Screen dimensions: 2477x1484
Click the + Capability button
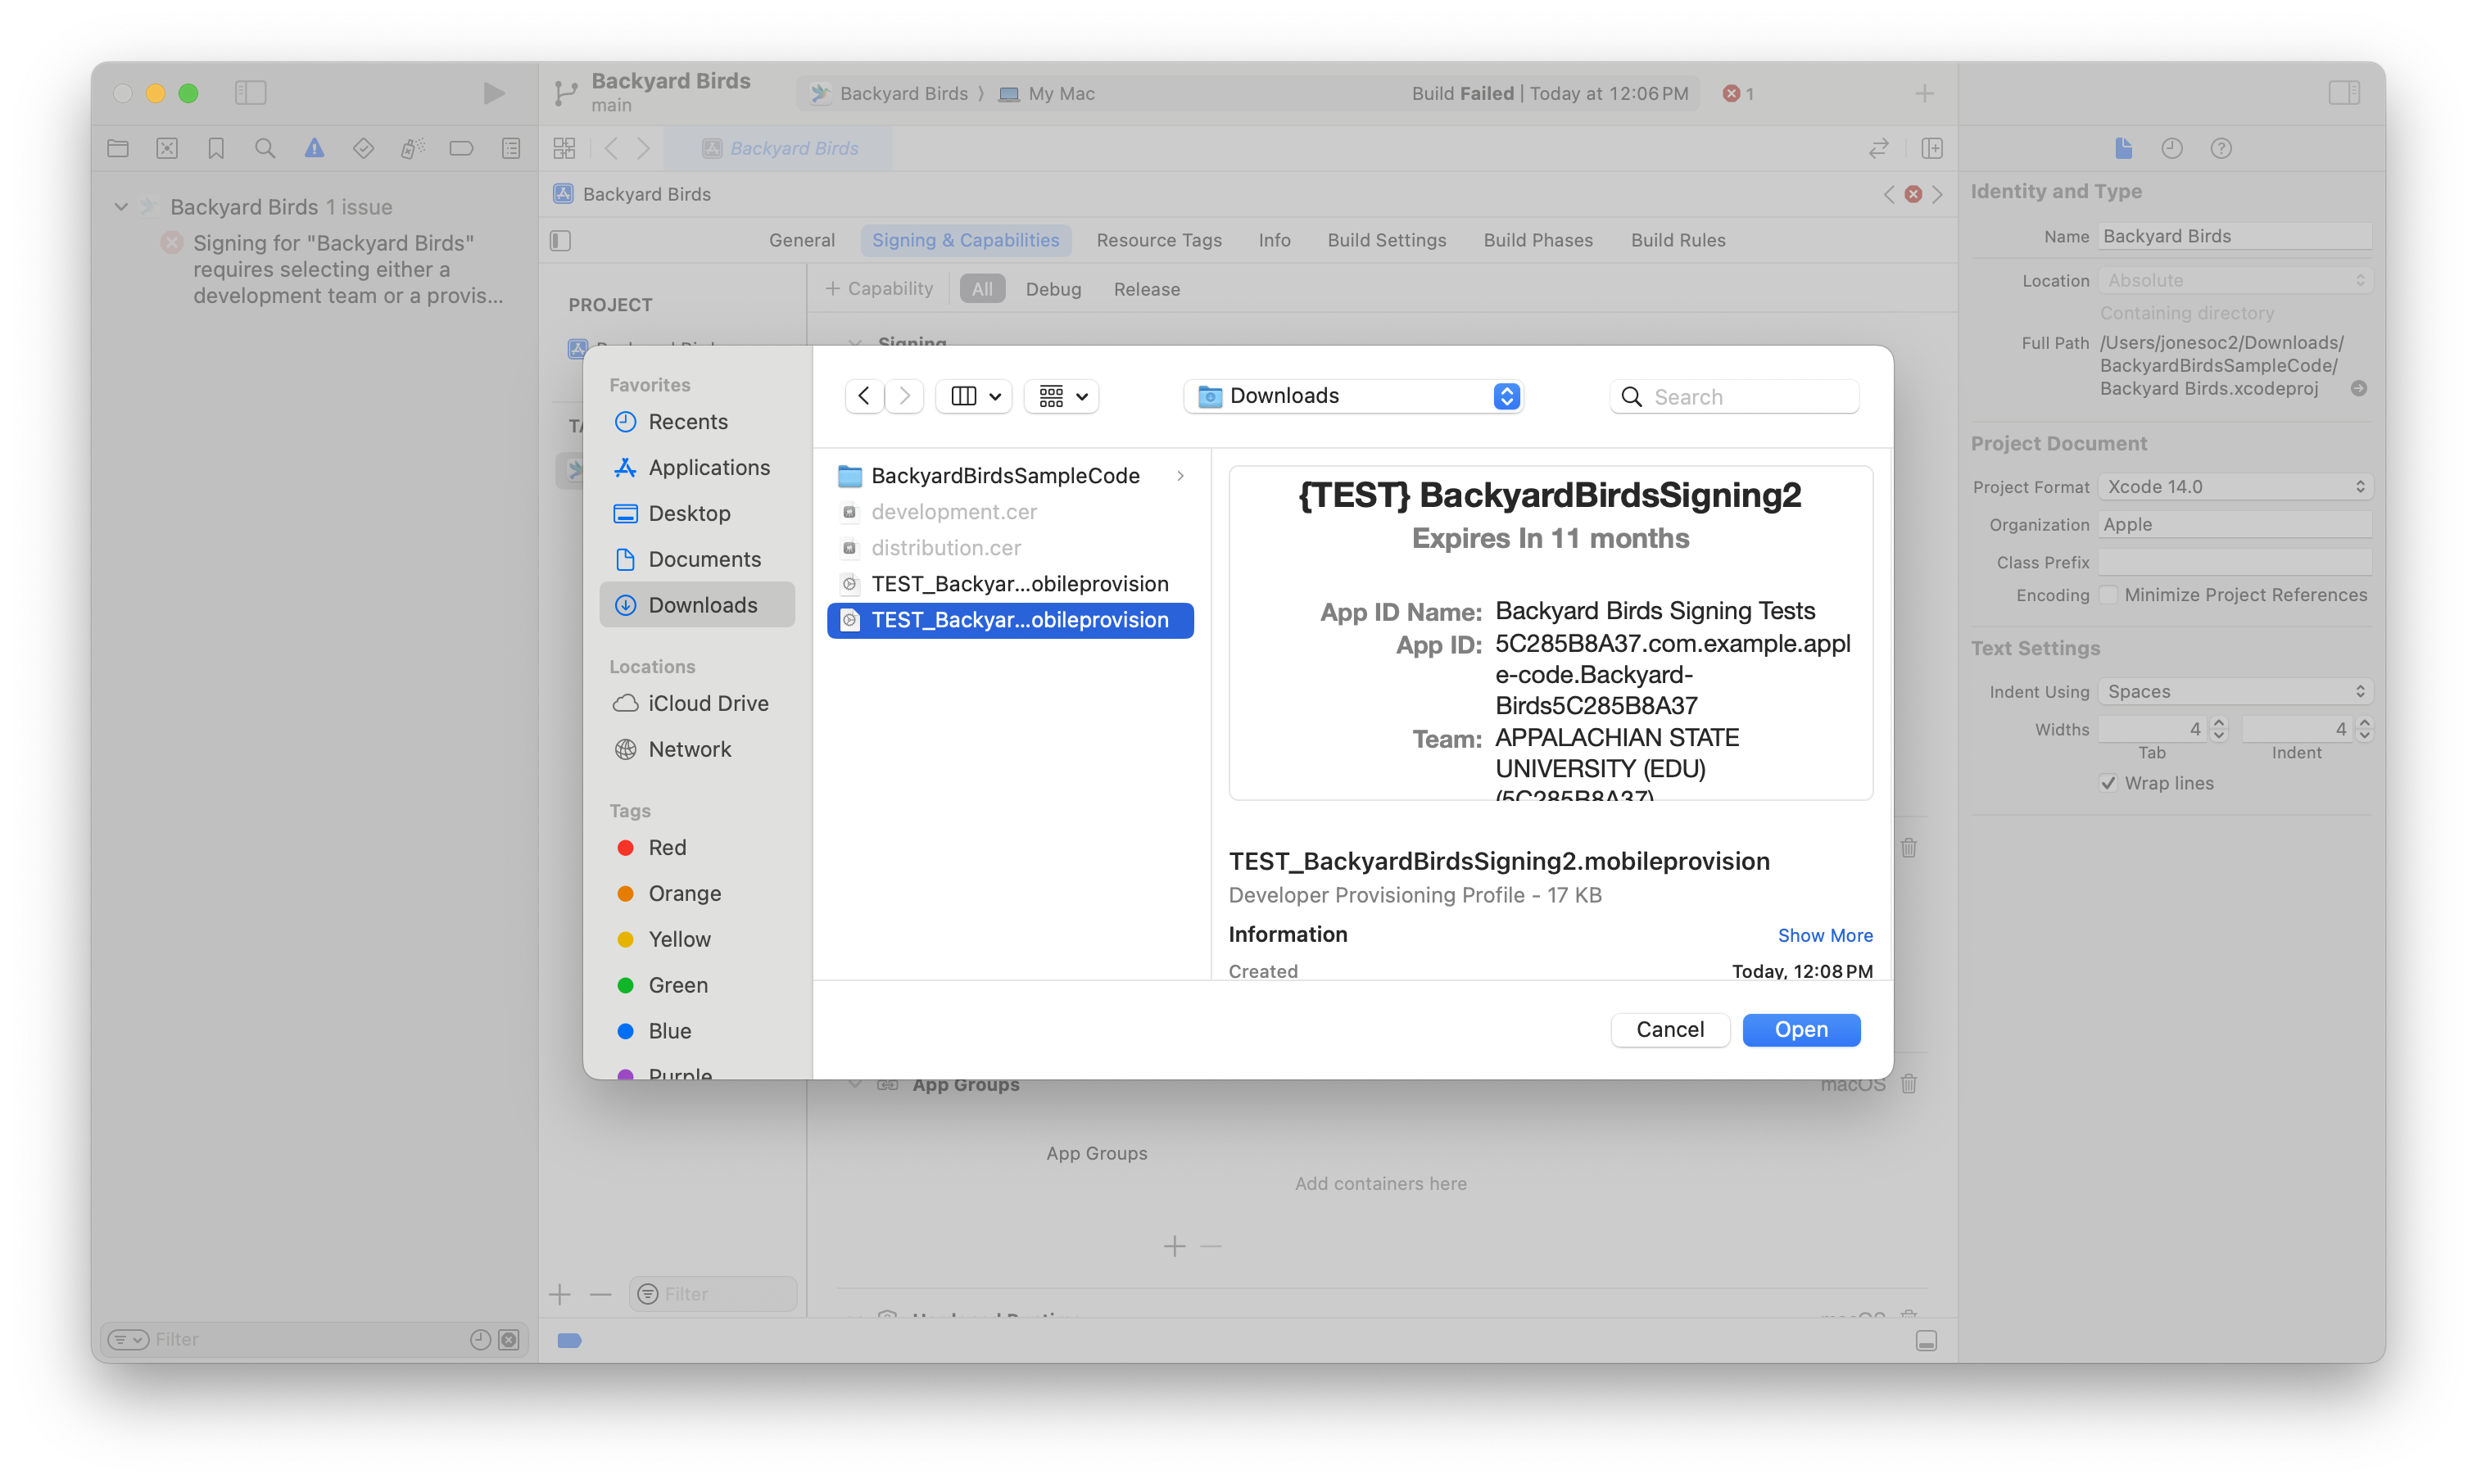coord(879,289)
